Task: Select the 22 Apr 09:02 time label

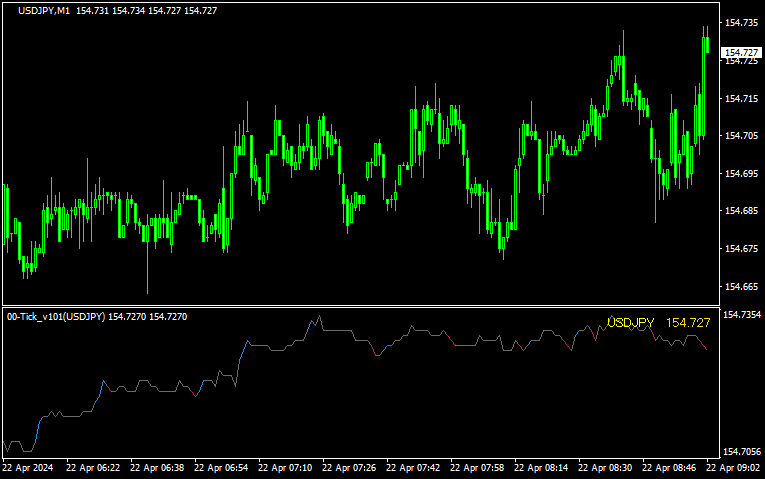Action: 735,467
